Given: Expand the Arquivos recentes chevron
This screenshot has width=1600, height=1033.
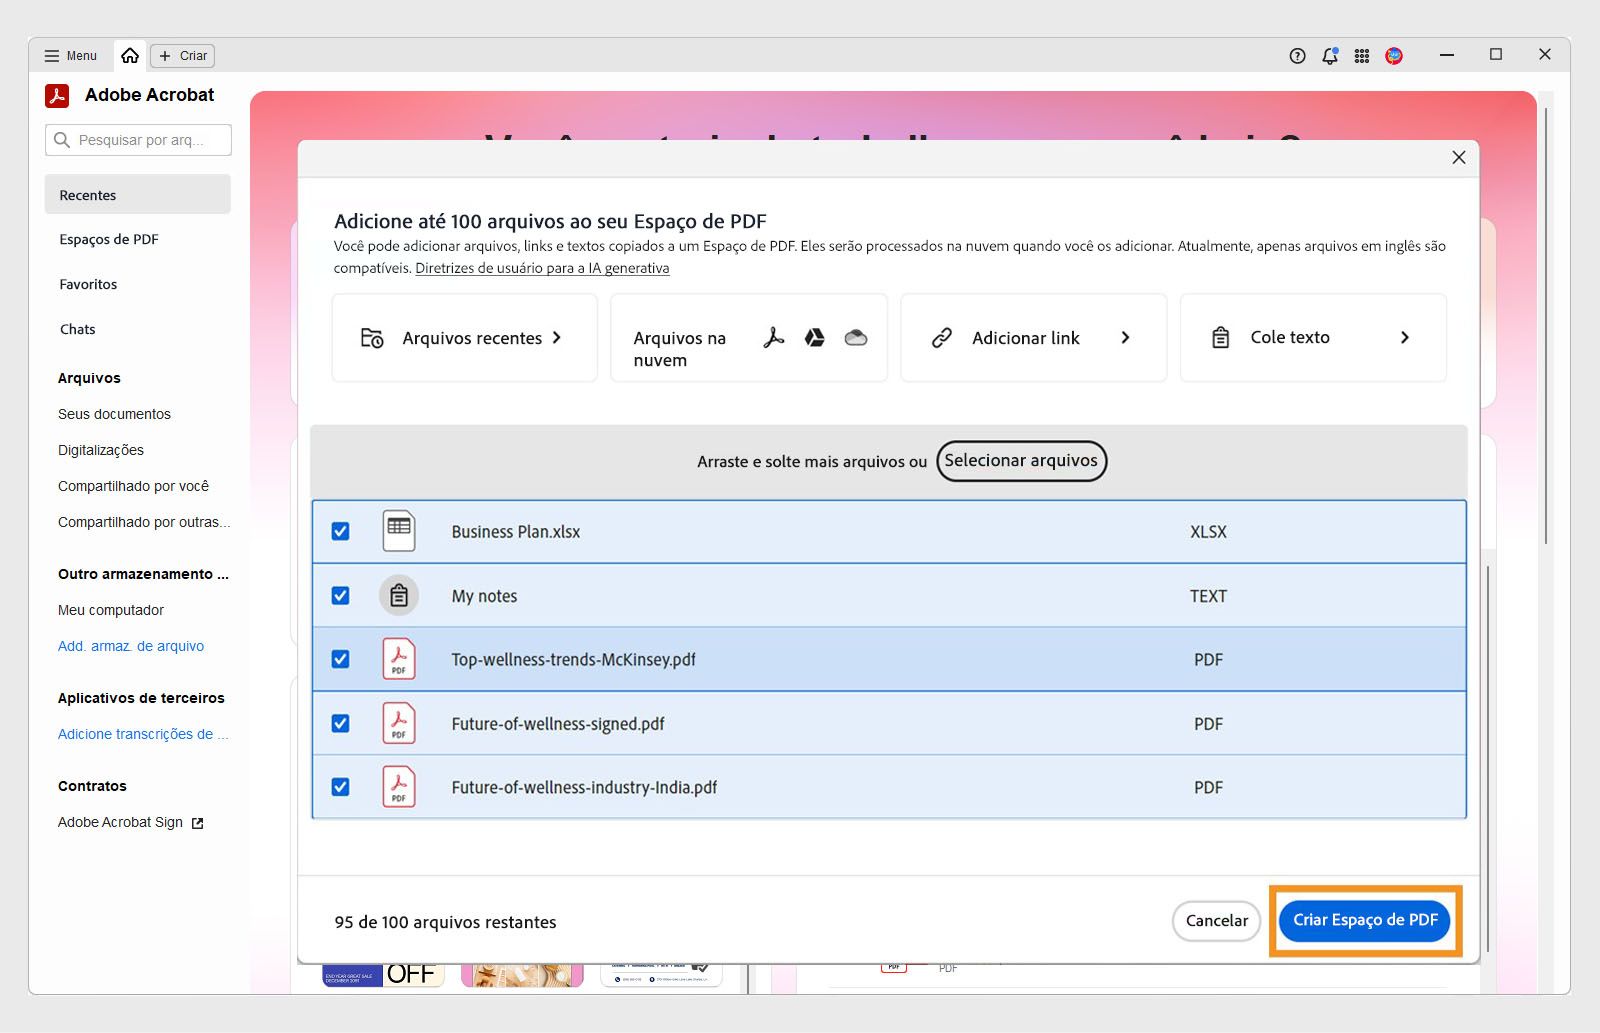Looking at the screenshot, I should [x=558, y=338].
